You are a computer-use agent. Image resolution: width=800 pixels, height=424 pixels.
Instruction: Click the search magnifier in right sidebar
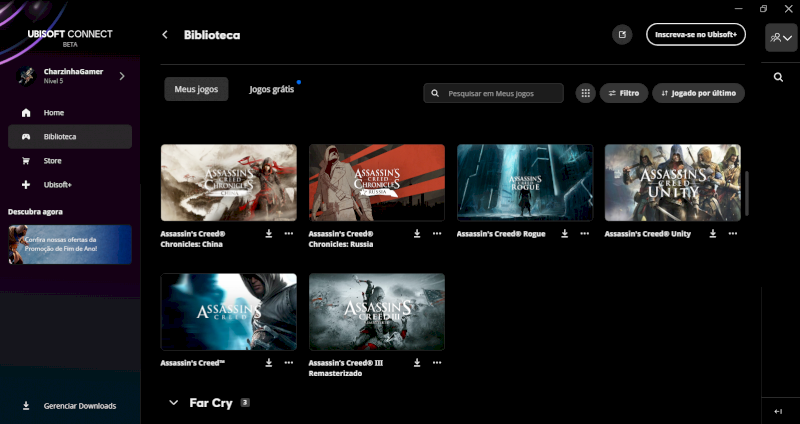(779, 77)
